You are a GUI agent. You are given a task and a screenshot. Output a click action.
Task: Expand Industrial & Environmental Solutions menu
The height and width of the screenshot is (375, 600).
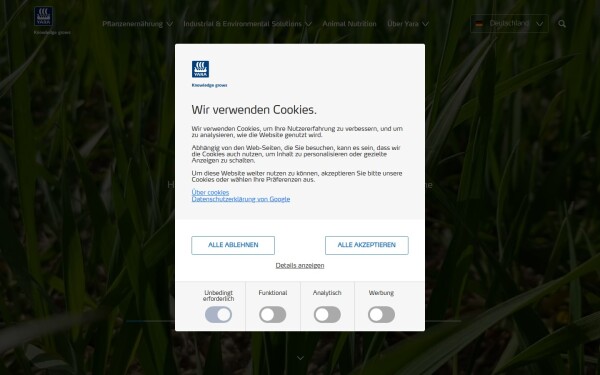[x=248, y=24]
